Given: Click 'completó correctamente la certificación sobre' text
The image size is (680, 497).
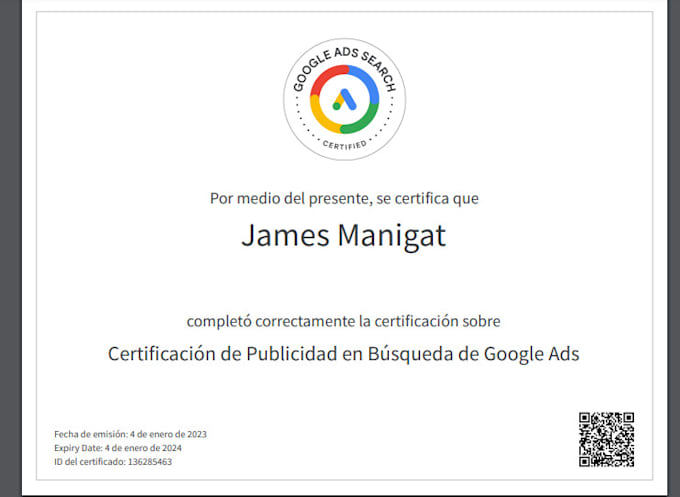Looking at the screenshot, I should click(343, 321).
